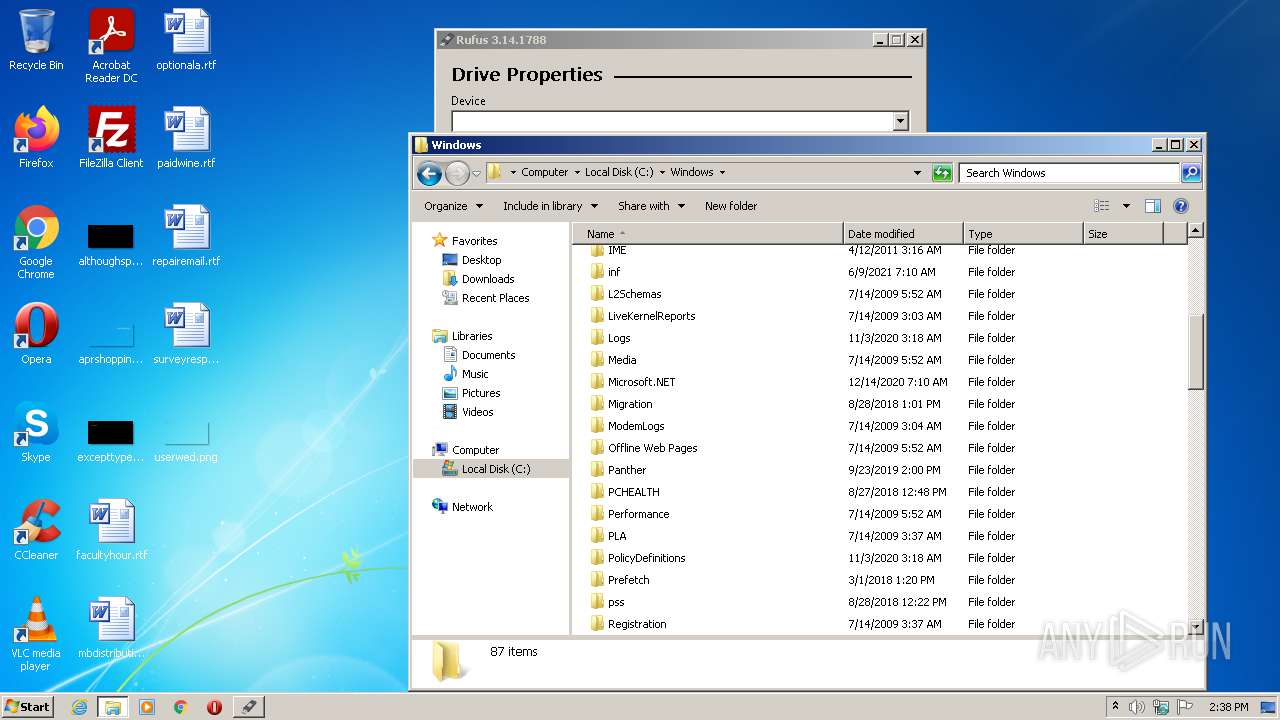Select Music library
Screen dimensions: 1280x720
475,374
